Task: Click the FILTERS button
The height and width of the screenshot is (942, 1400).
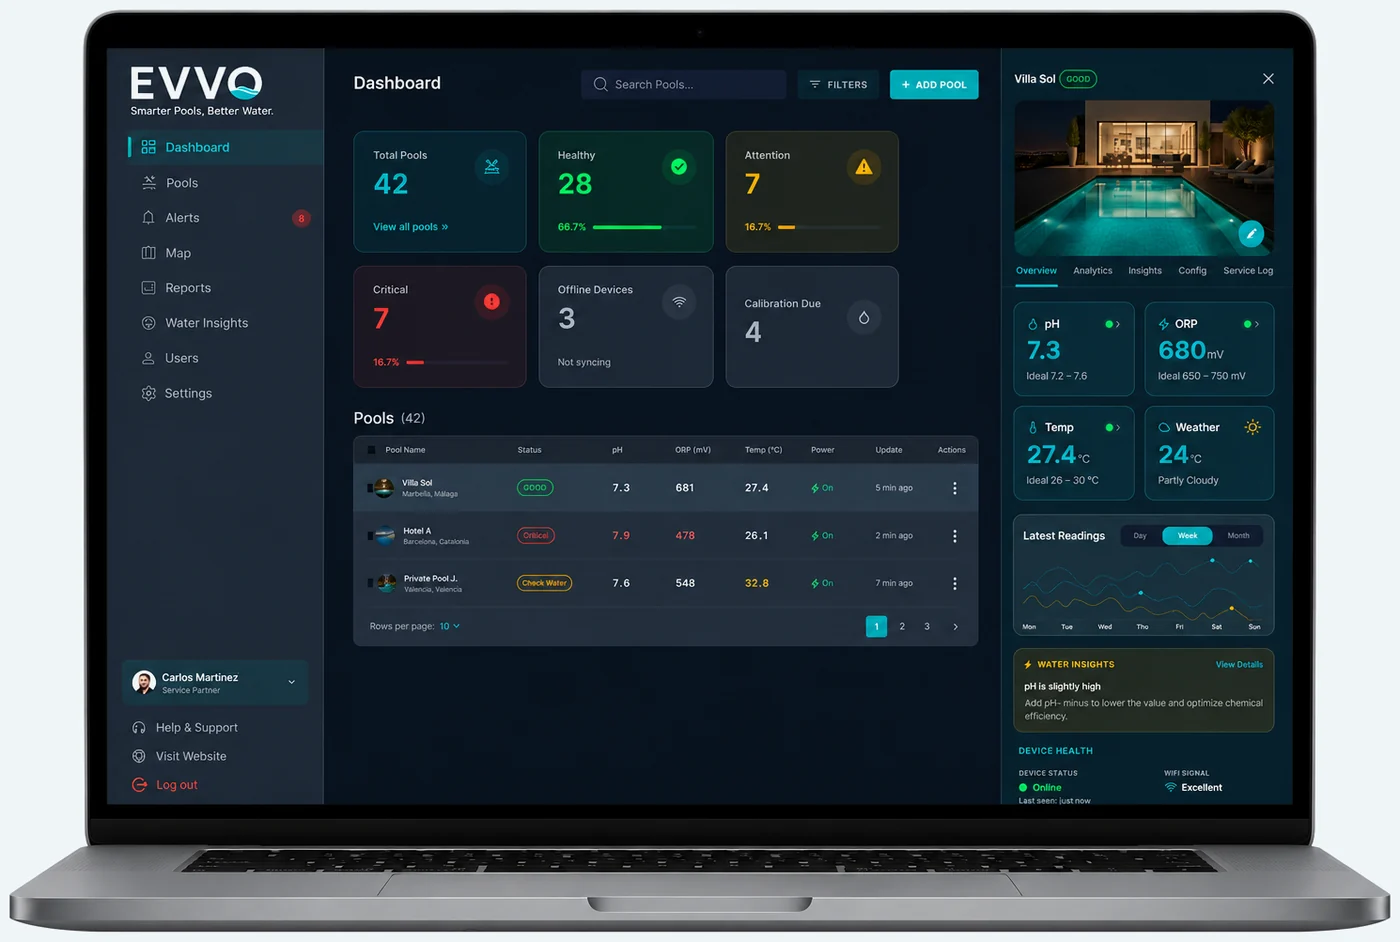Action: coord(838,85)
